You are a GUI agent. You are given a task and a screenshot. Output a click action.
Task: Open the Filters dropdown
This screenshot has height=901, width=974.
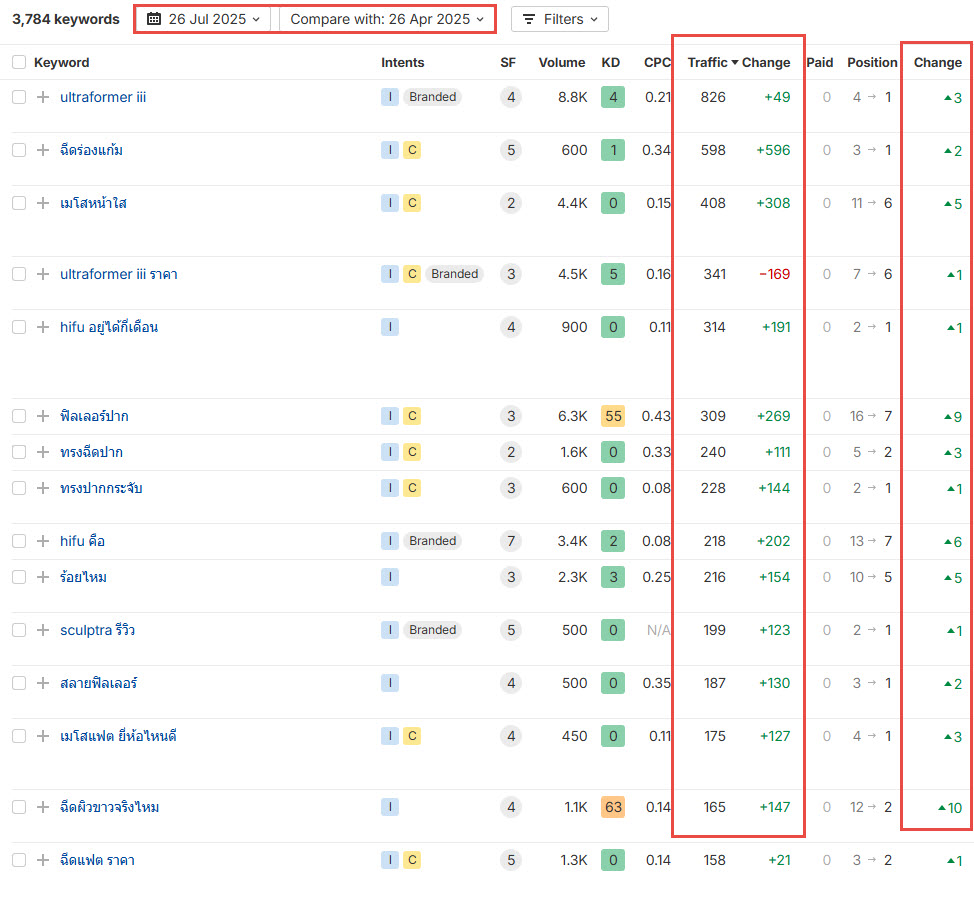tap(559, 18)
